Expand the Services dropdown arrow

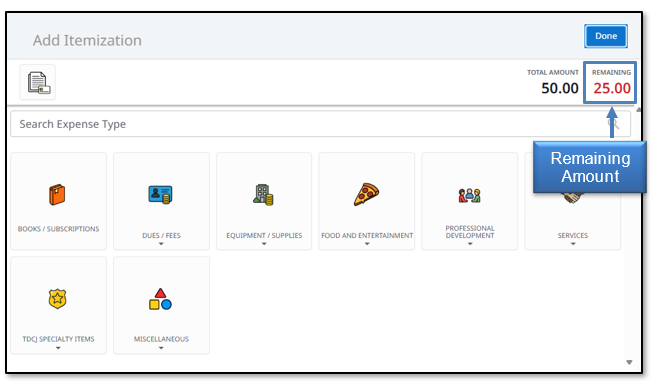pyautogui.click(x=573, y=244)
